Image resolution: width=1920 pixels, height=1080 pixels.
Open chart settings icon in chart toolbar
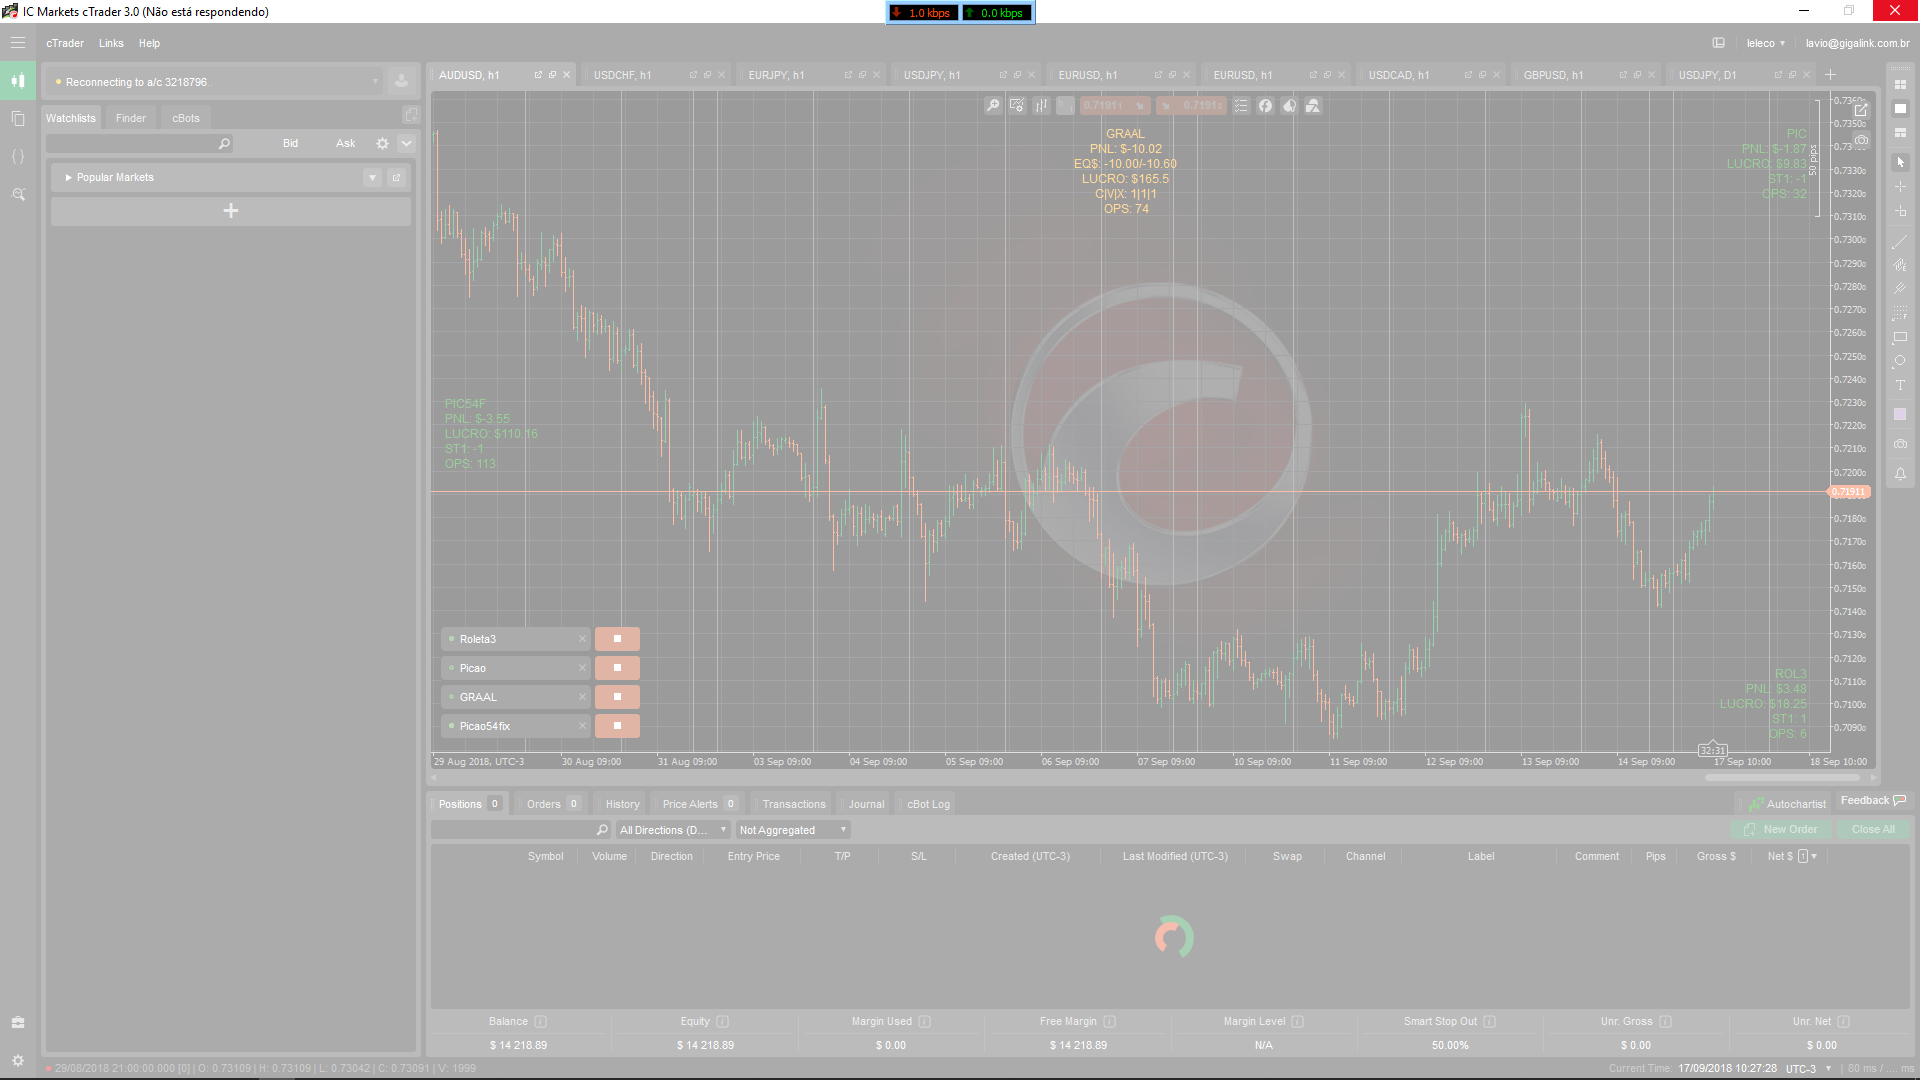tap(1017, 106)
